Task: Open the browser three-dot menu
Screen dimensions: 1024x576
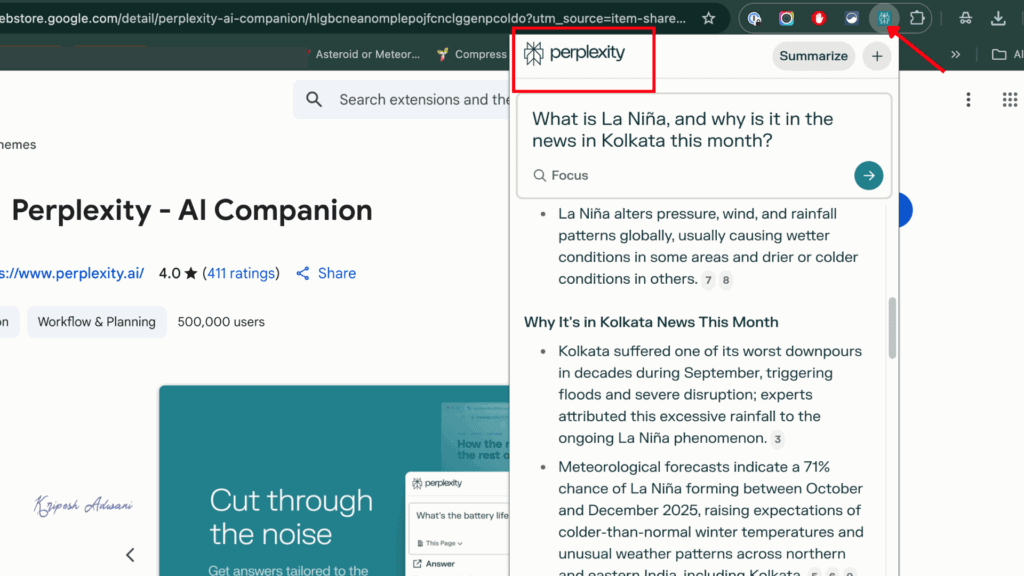Action: pos(968,99)
